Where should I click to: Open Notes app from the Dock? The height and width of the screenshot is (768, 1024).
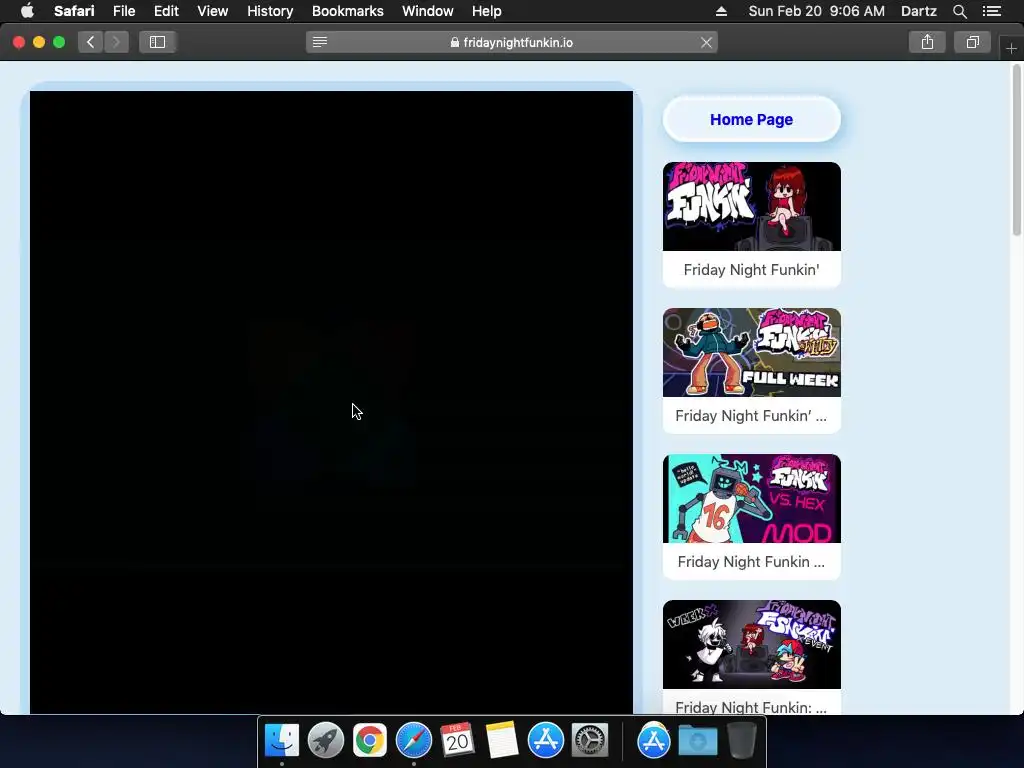[x=502, y=741]
